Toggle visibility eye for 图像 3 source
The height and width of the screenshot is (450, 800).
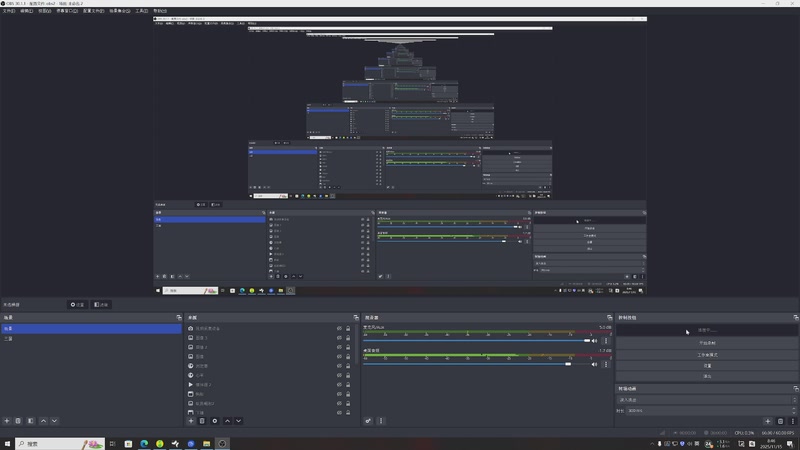(x=339, y=338)
